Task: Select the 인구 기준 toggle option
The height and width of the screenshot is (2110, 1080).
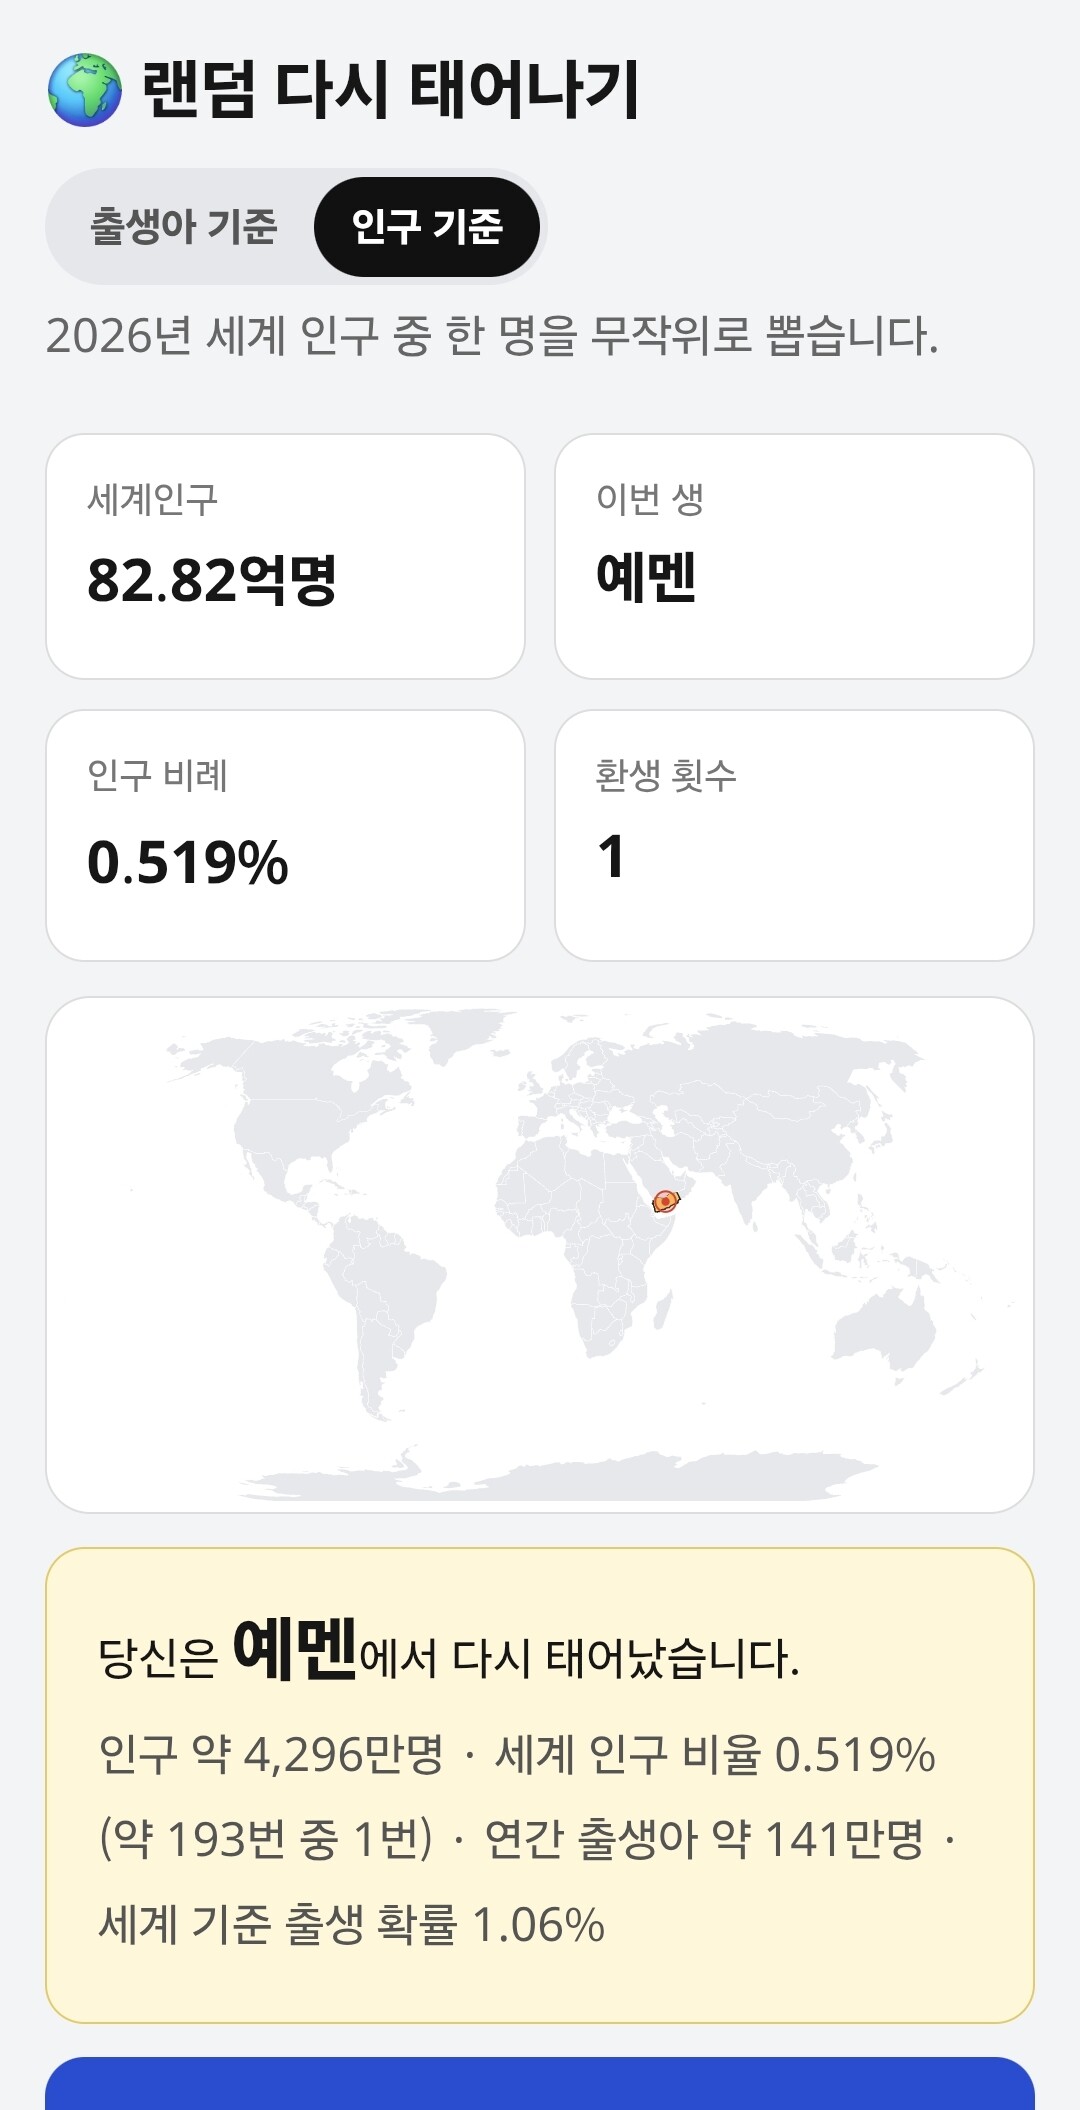Action: click(427, 226)
